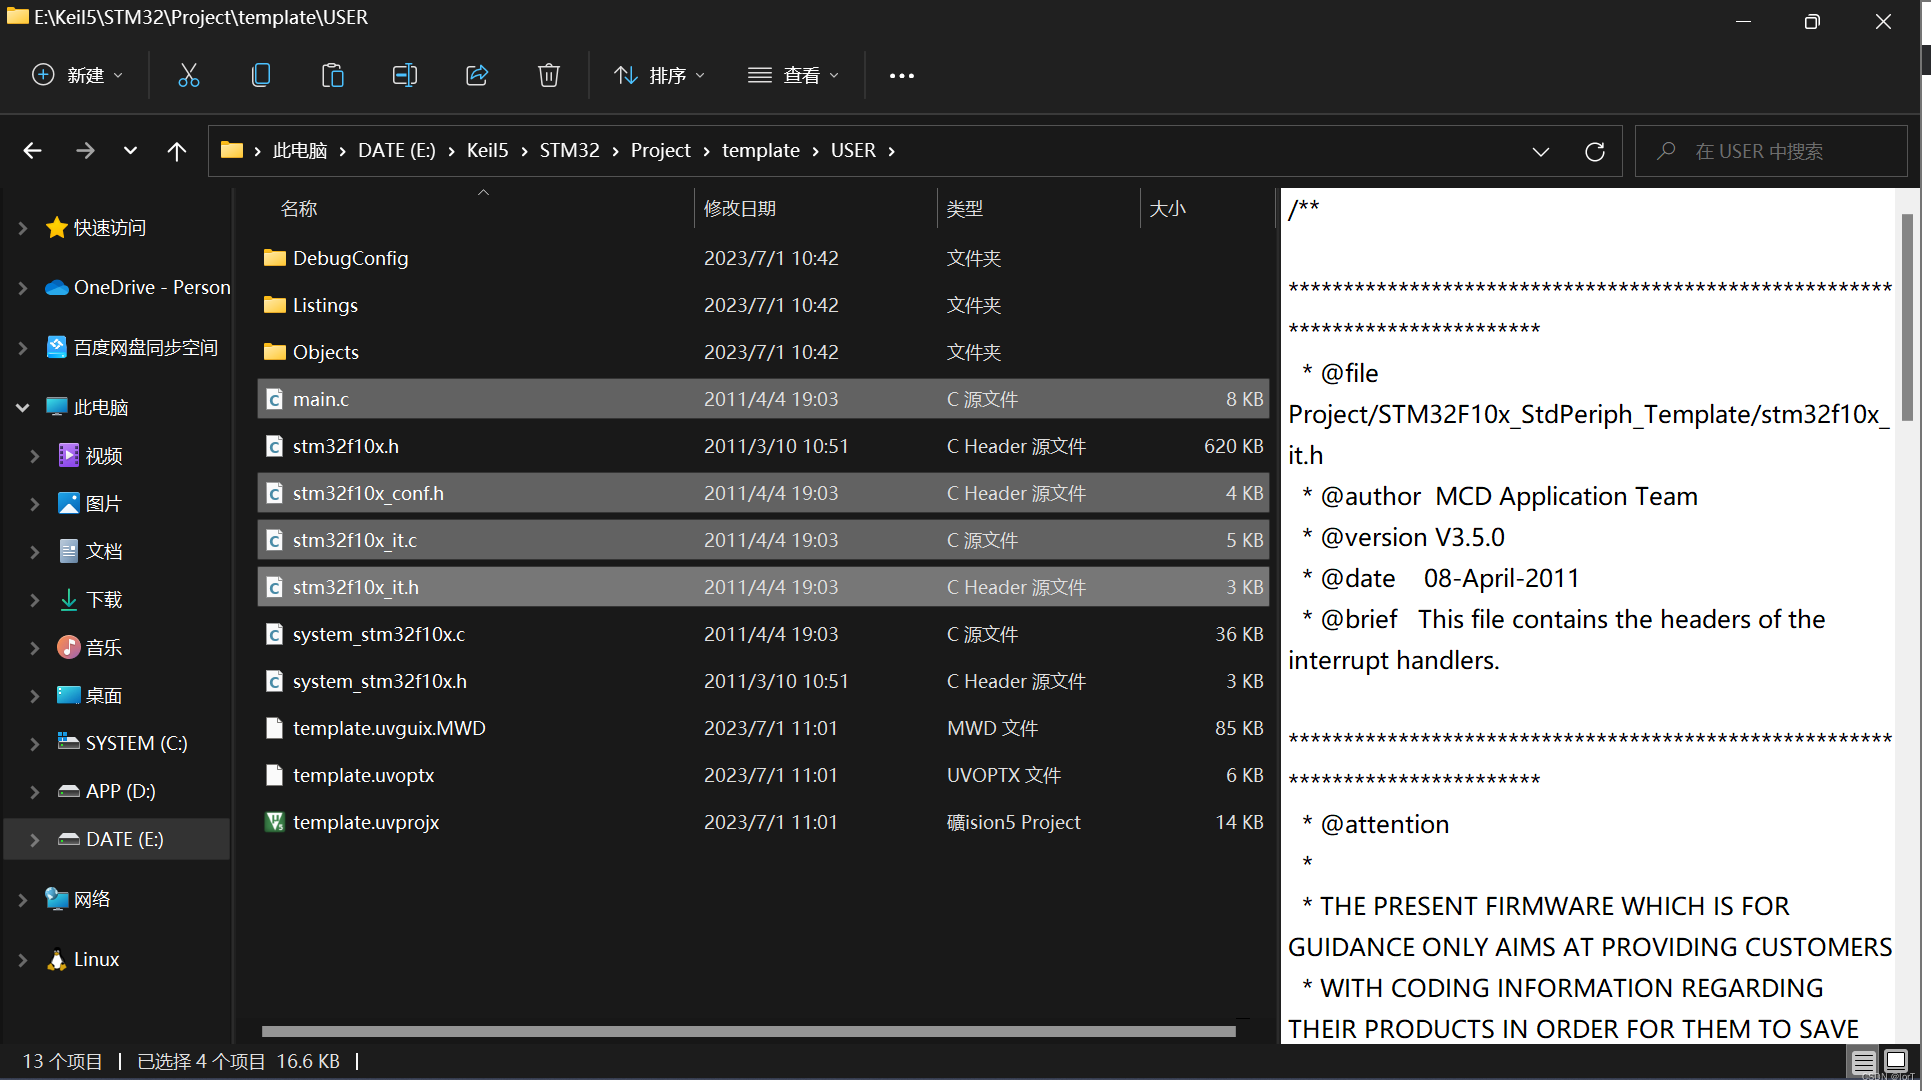The height and width of the screenshot is (1091, 1931).
Task: Switch to large thumbnails view
Action: pos(1896,1062)
